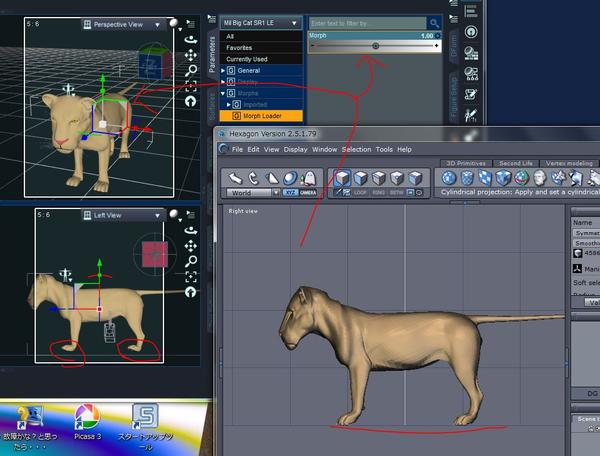Open the Perspective View dropdown
Screen dimensions: 600x456
pos(123,24)
